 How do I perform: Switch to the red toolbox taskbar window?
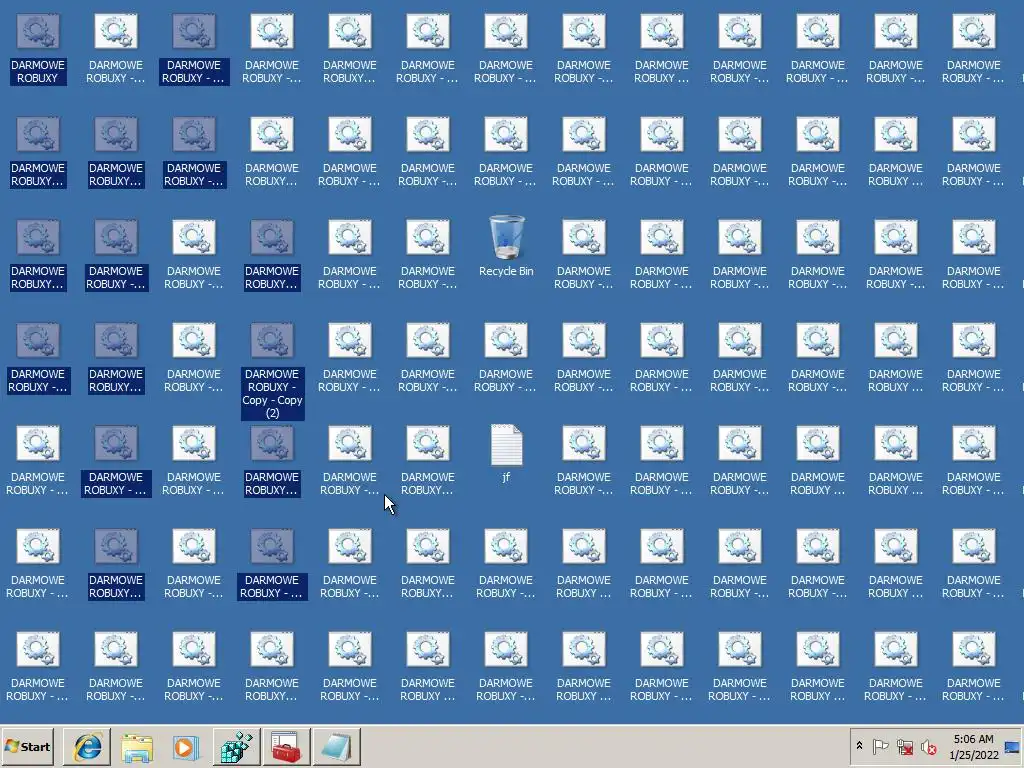286,746
